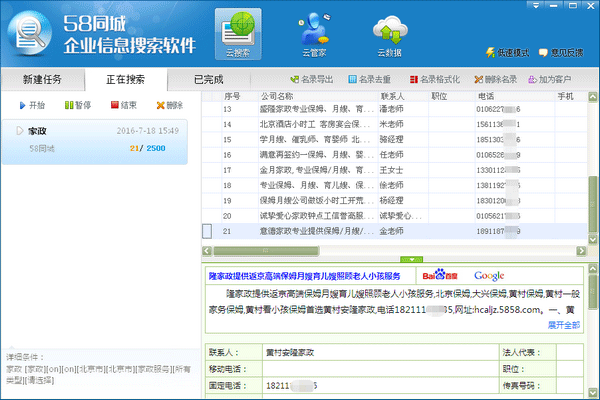
Task: Click 加为客户 add as customer
Action: (549, 79)
